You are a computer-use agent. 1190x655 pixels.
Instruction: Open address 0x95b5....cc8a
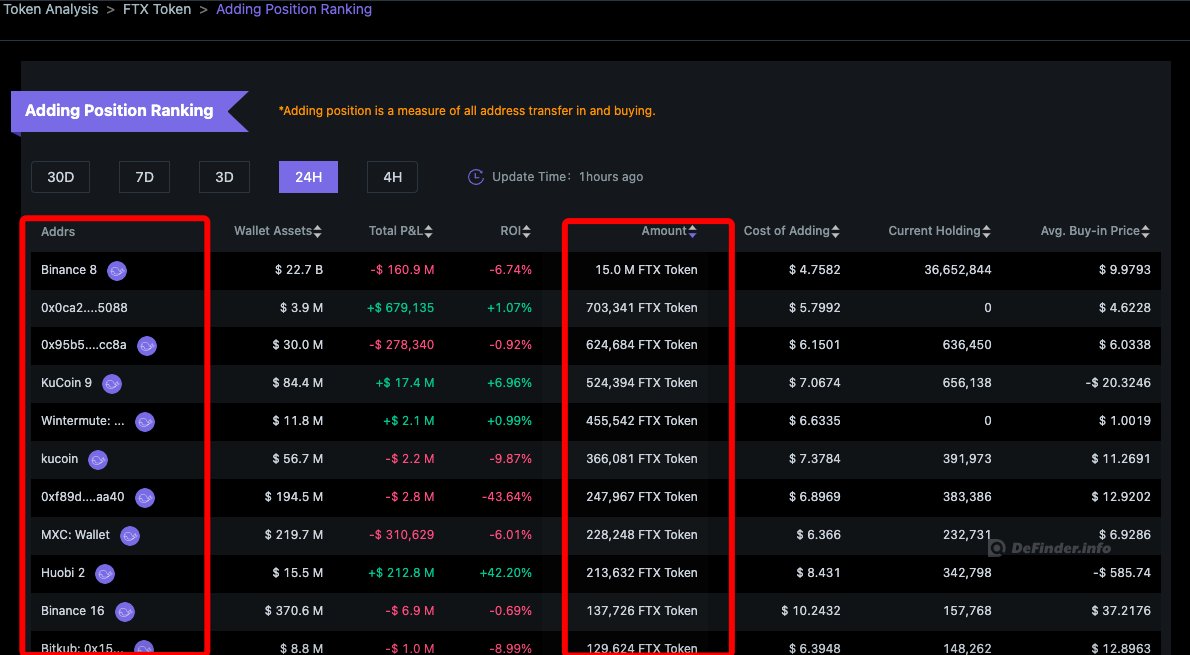pos(83,345)
